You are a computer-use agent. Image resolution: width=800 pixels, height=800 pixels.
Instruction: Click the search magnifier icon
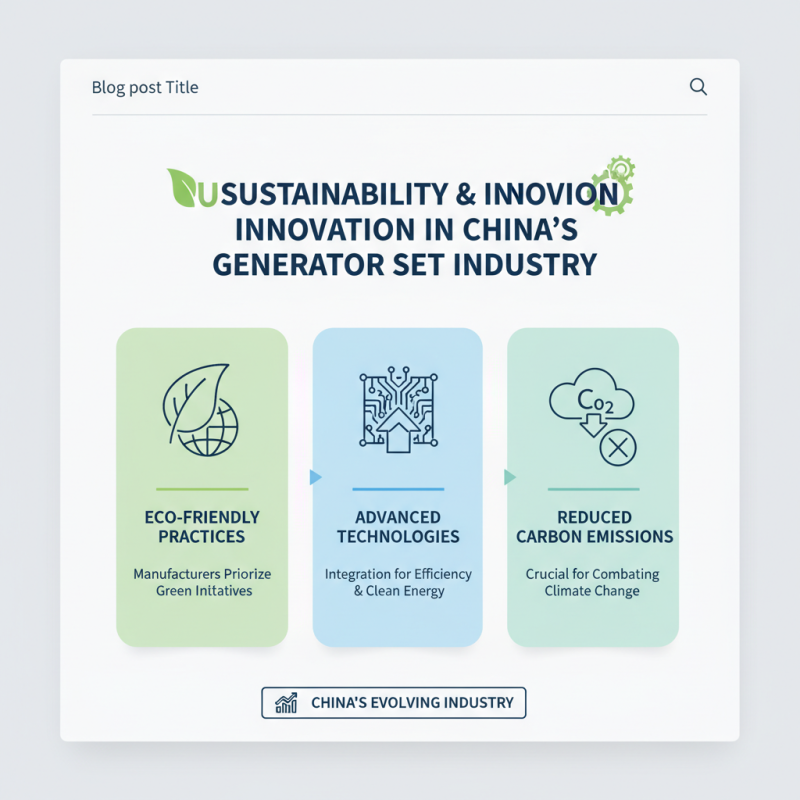[x=699, y=87]
